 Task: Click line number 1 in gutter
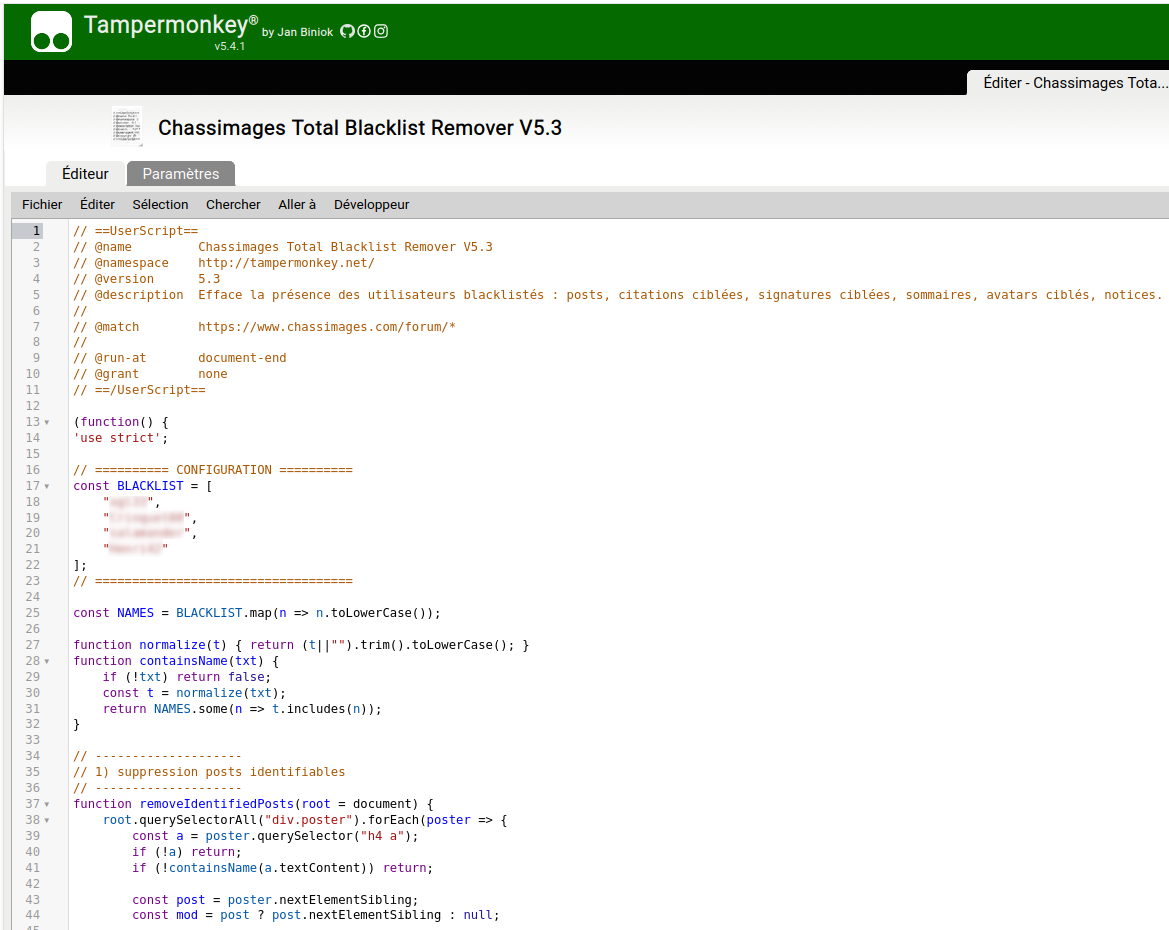[x=36, y=230]
